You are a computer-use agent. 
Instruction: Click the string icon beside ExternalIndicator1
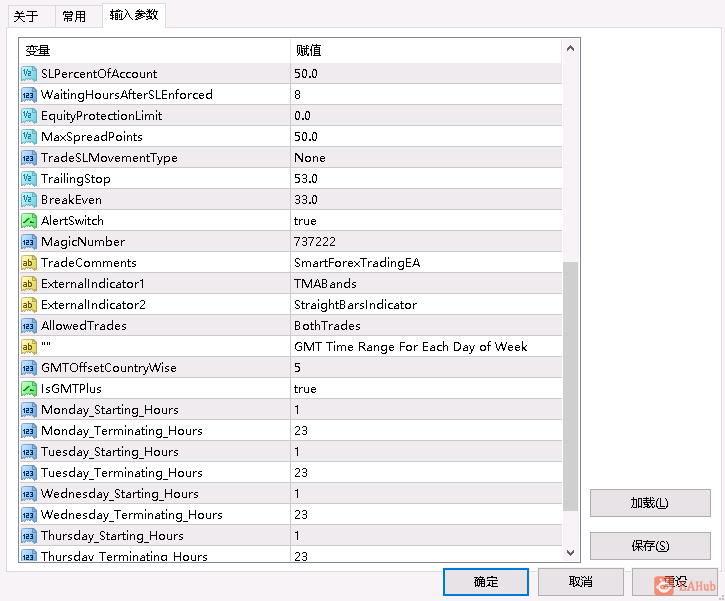[x=29, y=284]
